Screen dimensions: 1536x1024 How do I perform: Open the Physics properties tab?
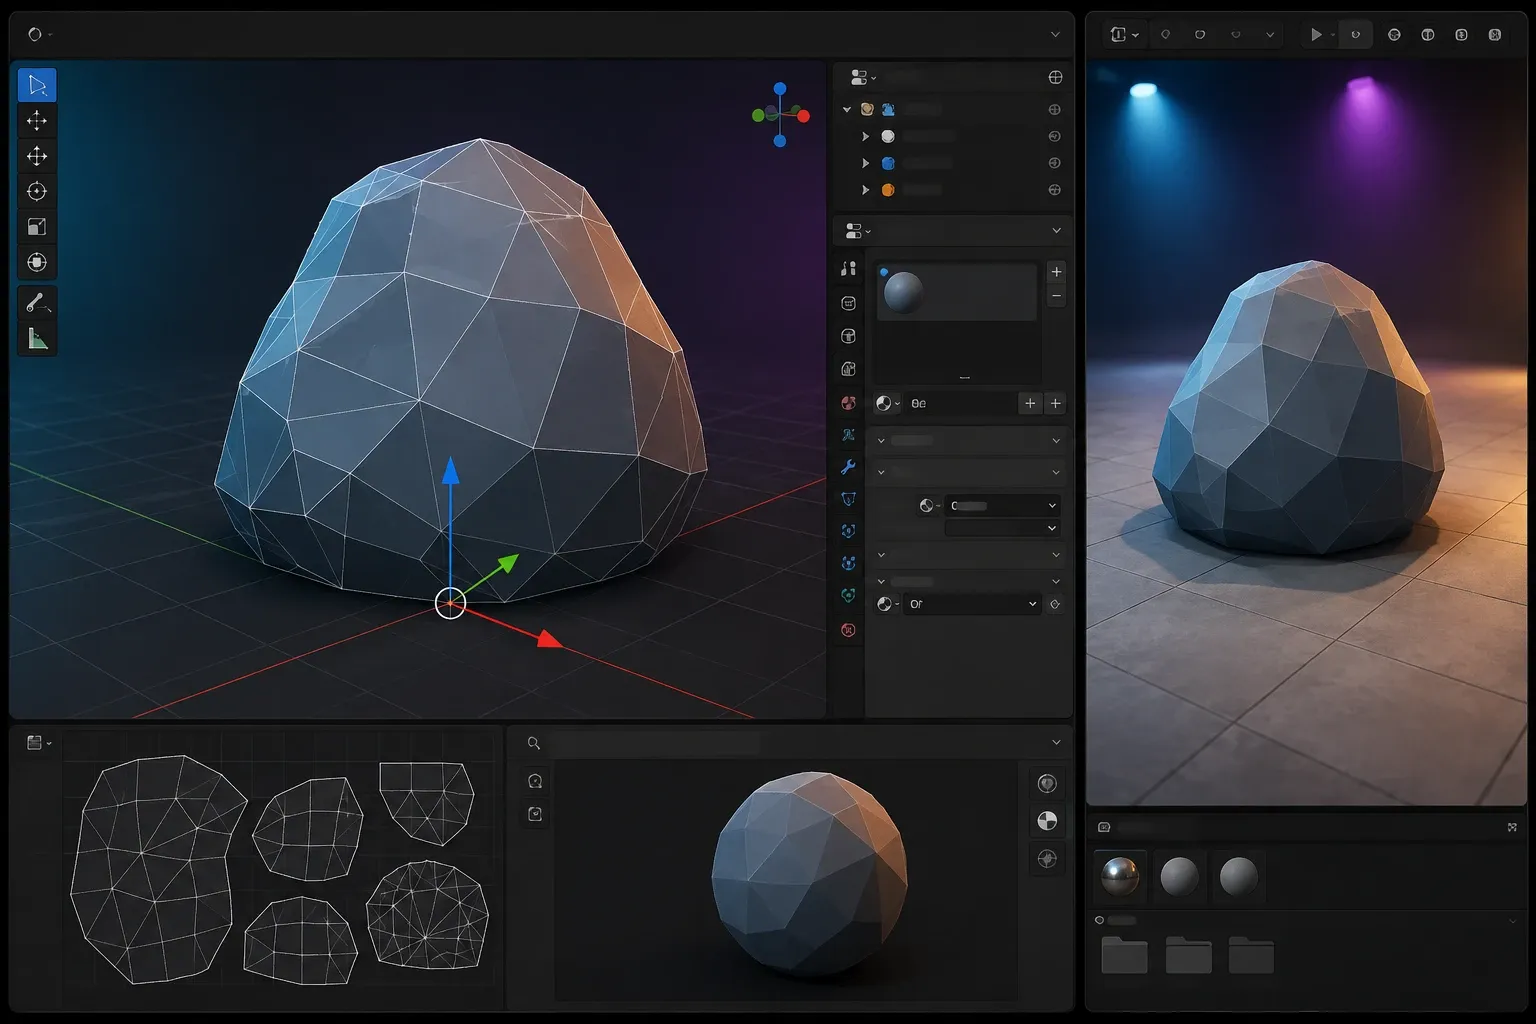pos(848,531)
